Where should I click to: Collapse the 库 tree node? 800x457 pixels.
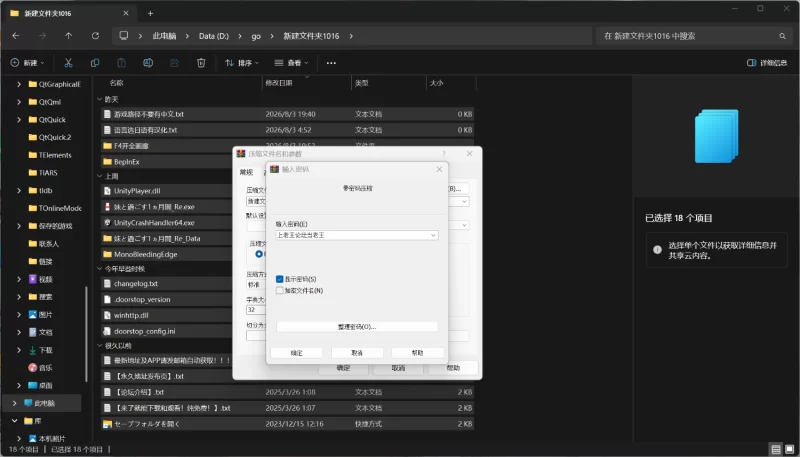pos(14,421)
